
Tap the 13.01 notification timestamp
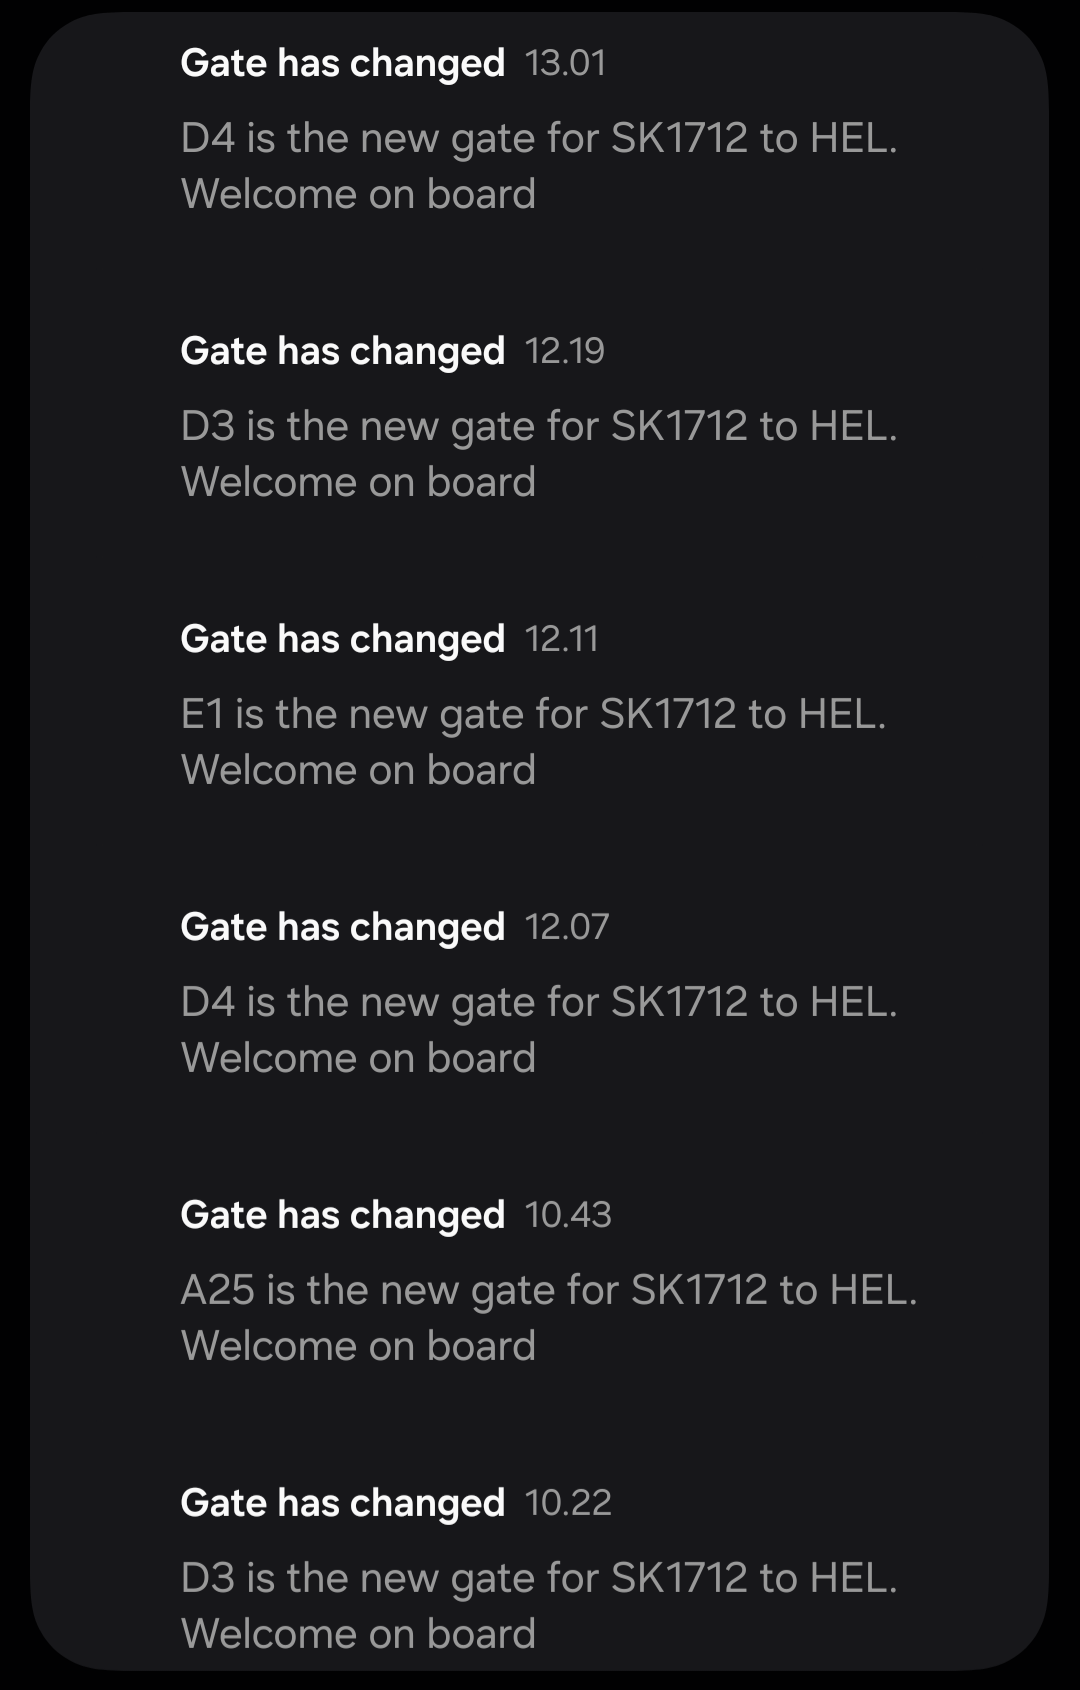pos(565,63)
